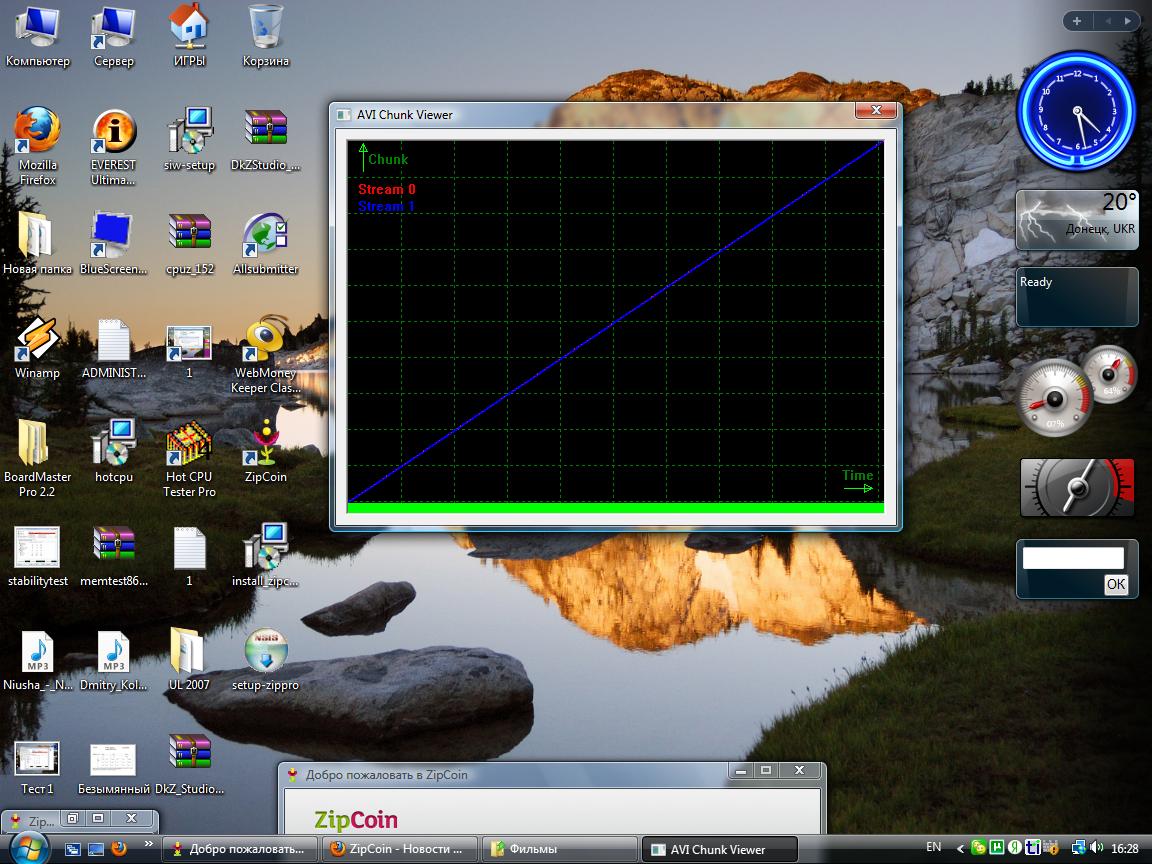
Task: Open the Mozilla Firefox desktop icon
Action: pos(37,131)
